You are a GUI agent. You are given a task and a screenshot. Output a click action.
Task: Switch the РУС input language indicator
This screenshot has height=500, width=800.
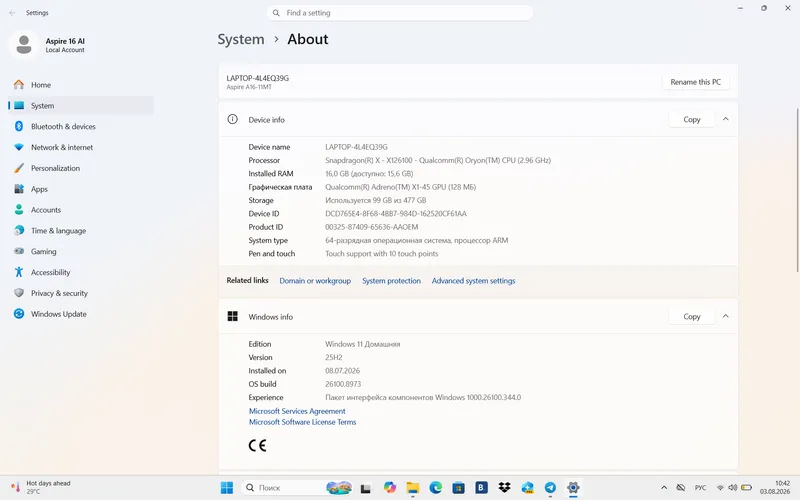701,488
